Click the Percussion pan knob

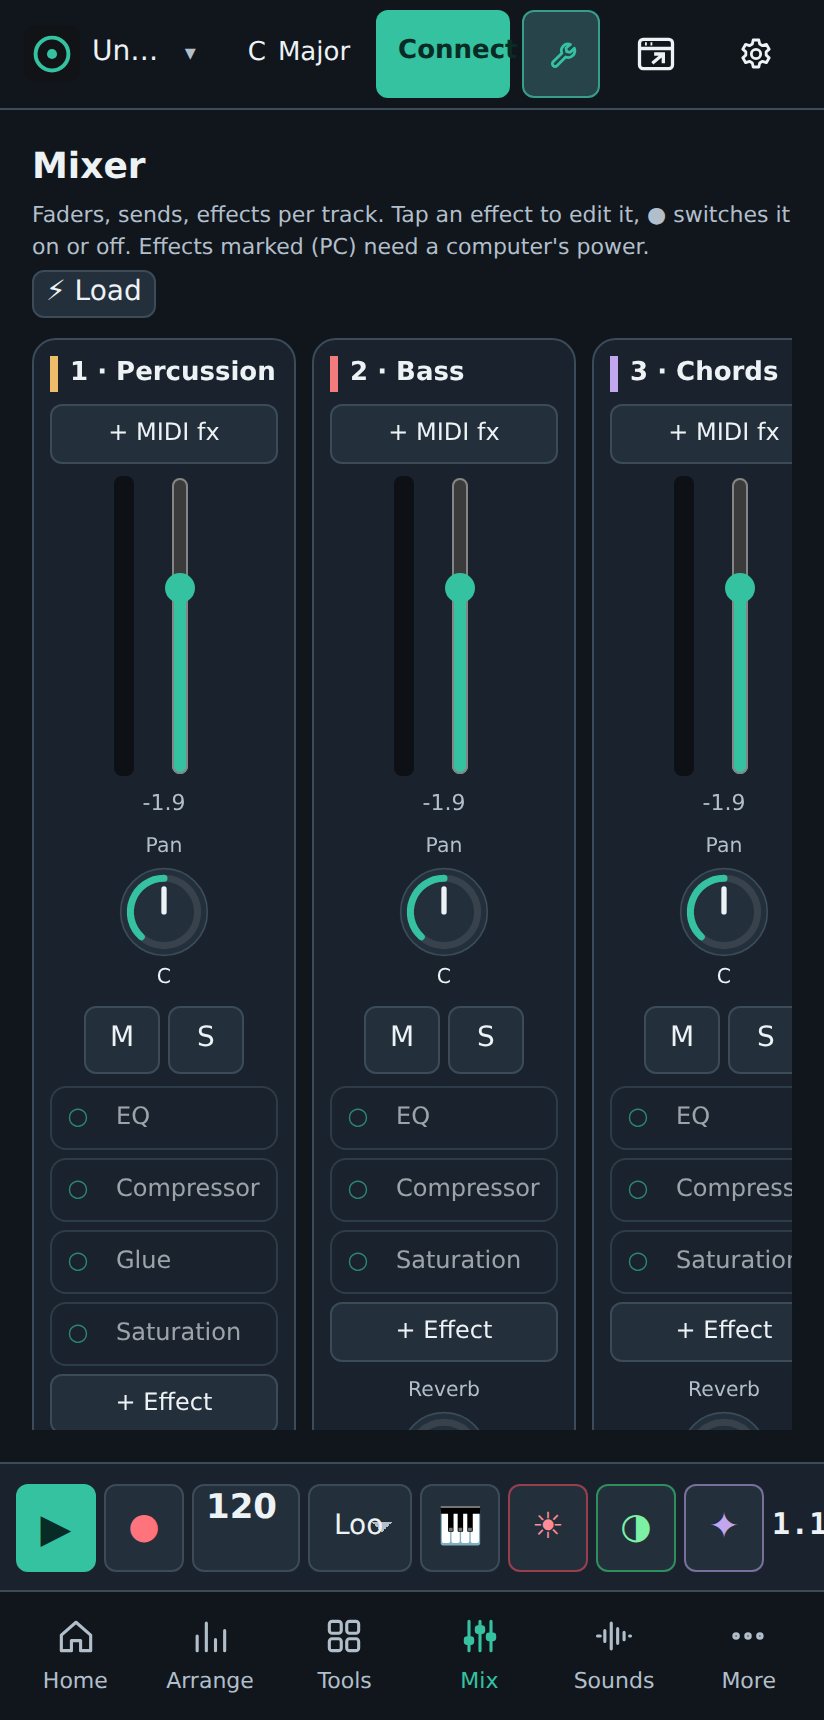(164, 912)
